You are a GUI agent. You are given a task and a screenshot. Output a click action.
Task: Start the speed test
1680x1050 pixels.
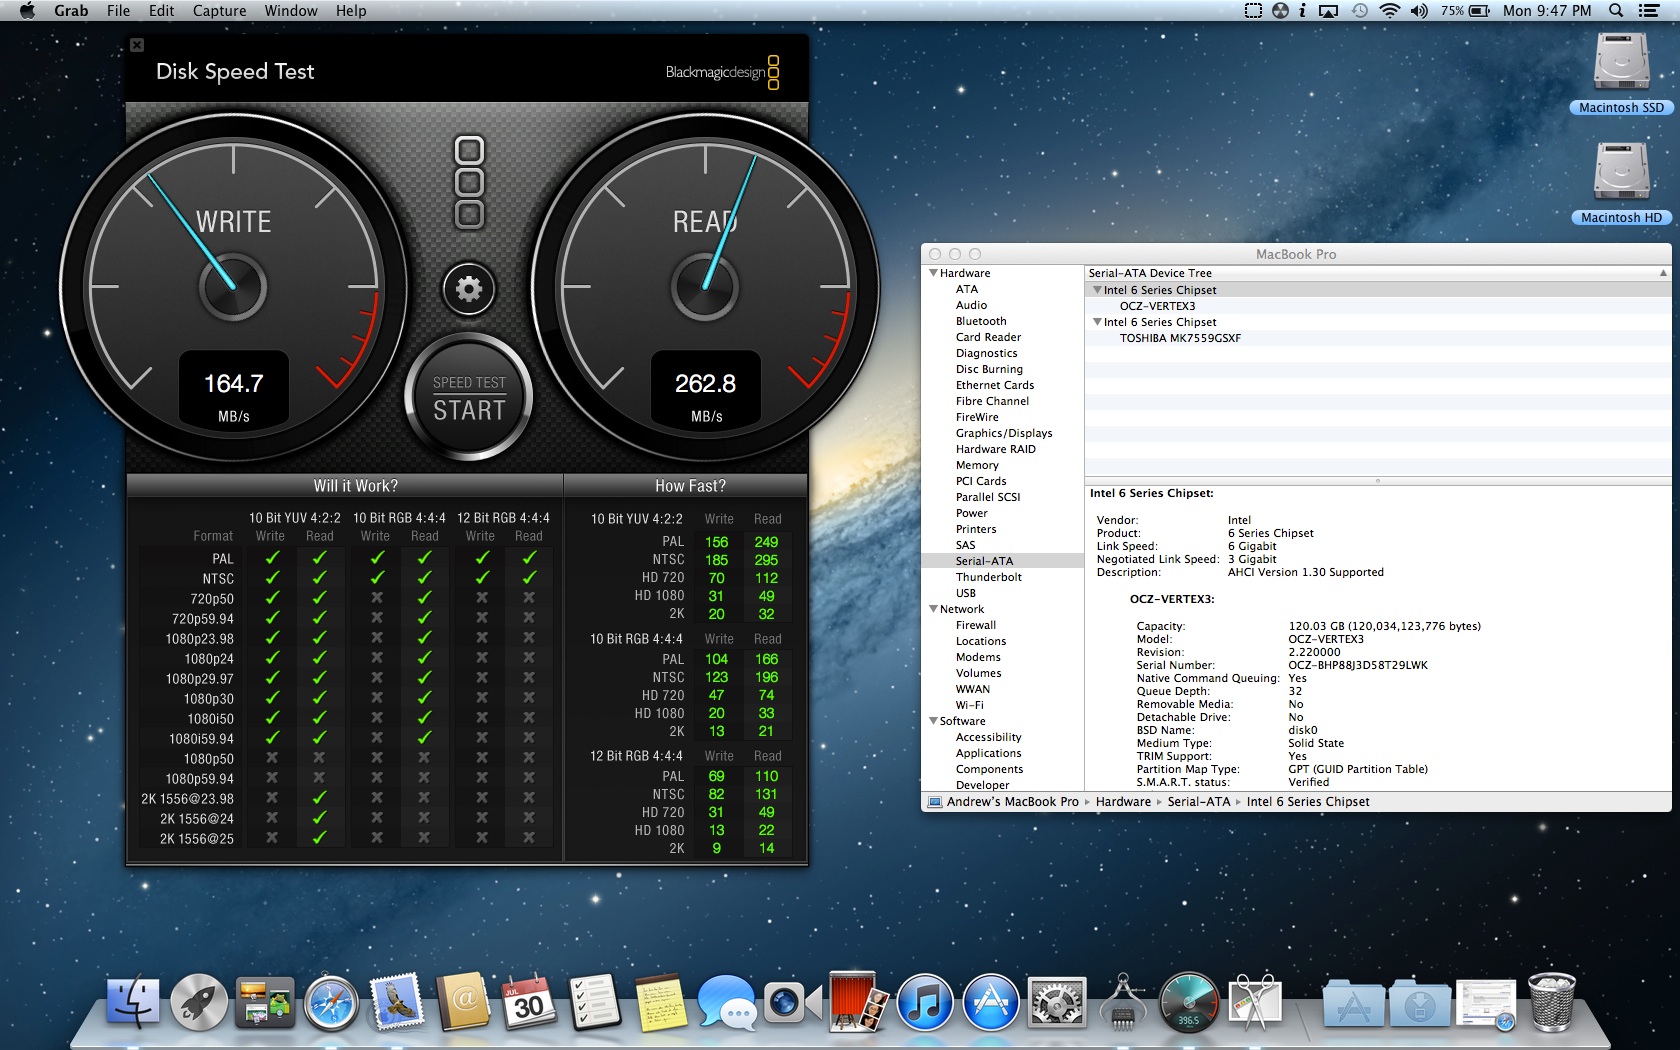[469, 398]
